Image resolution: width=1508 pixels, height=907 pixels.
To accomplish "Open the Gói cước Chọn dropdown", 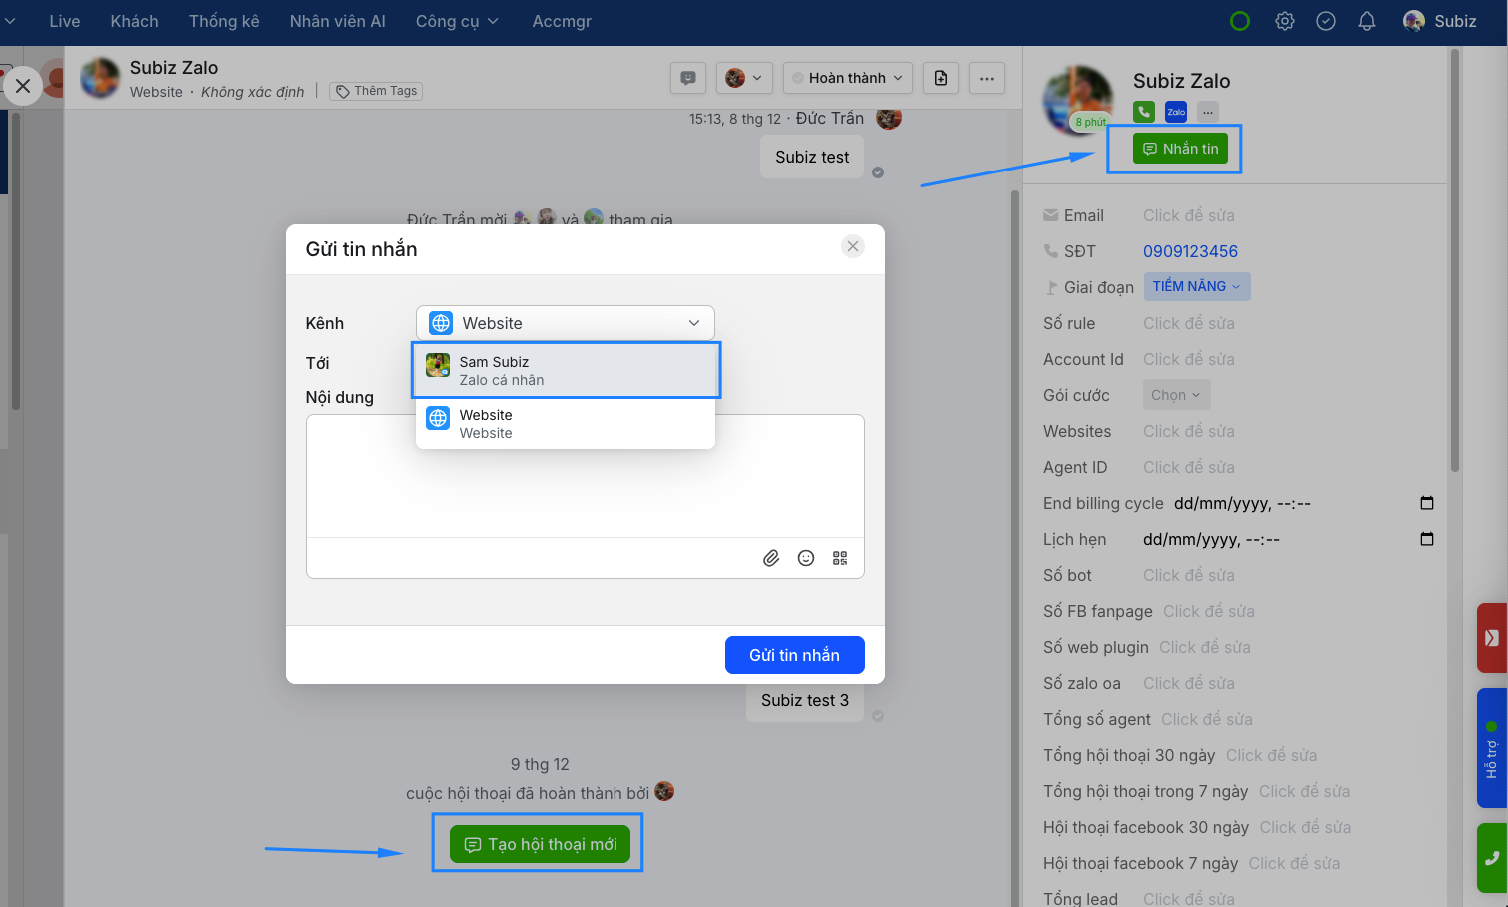I will coord(1176,395).
